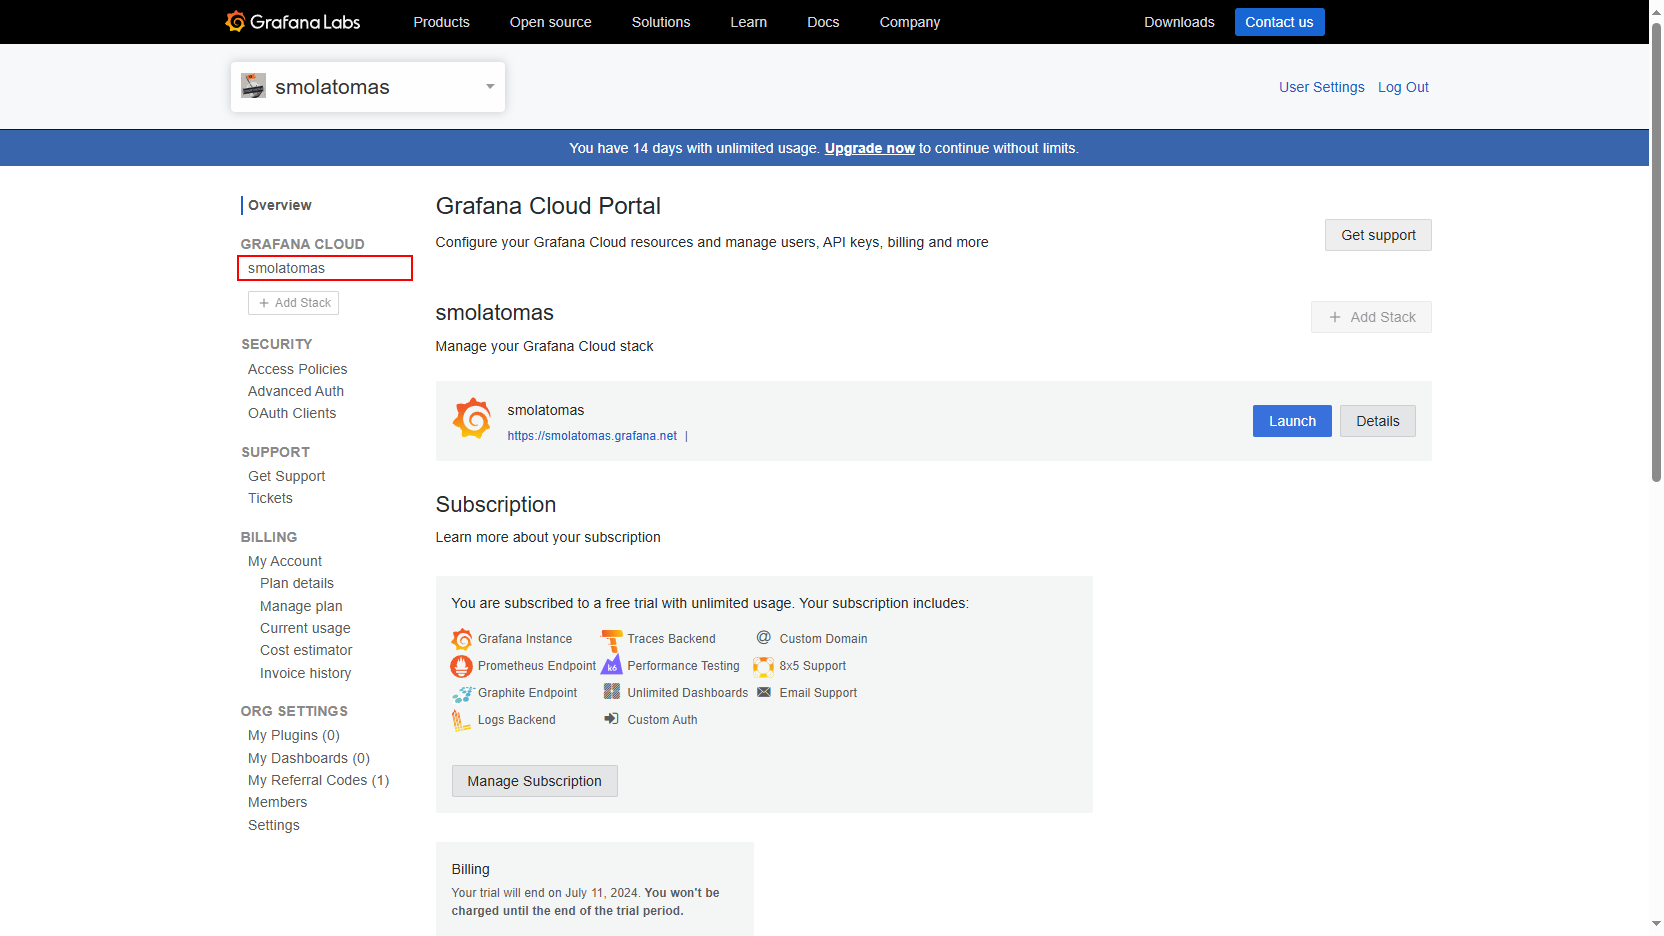Open OAuth Clients in sidebar
Image resolution: width=1664 pixels, height=936 pixels.
291,413
